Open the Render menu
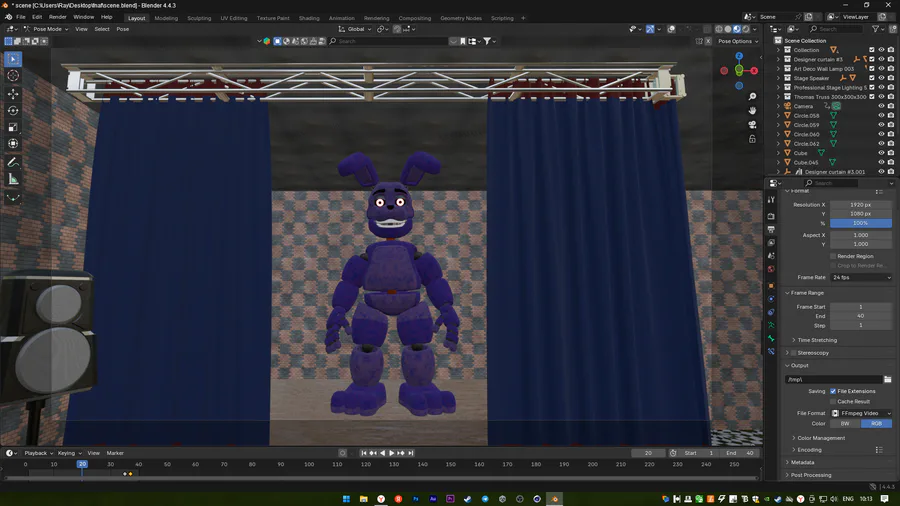 [x=57, y=17]
